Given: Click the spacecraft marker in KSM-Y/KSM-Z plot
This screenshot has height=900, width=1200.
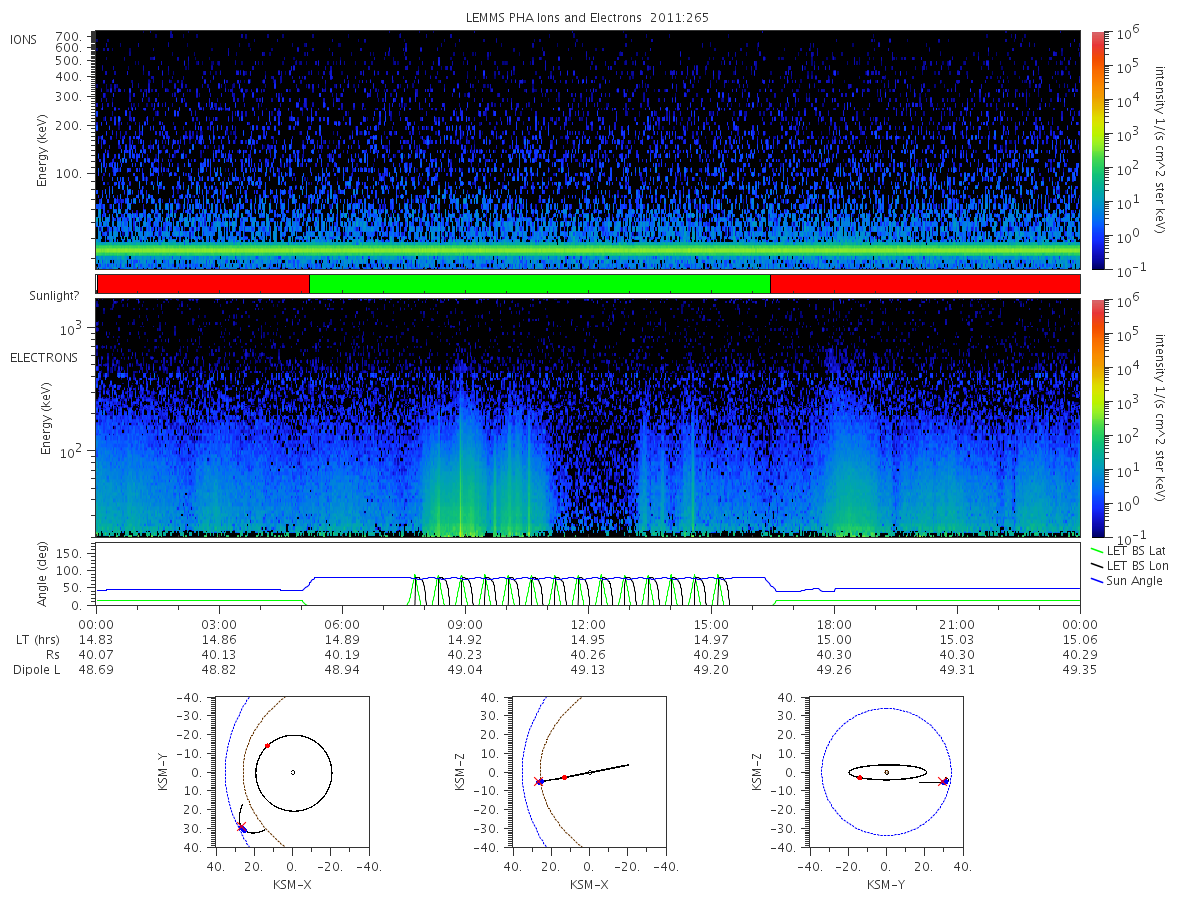Looking at the screenshot, I should [x=945, y=781].
